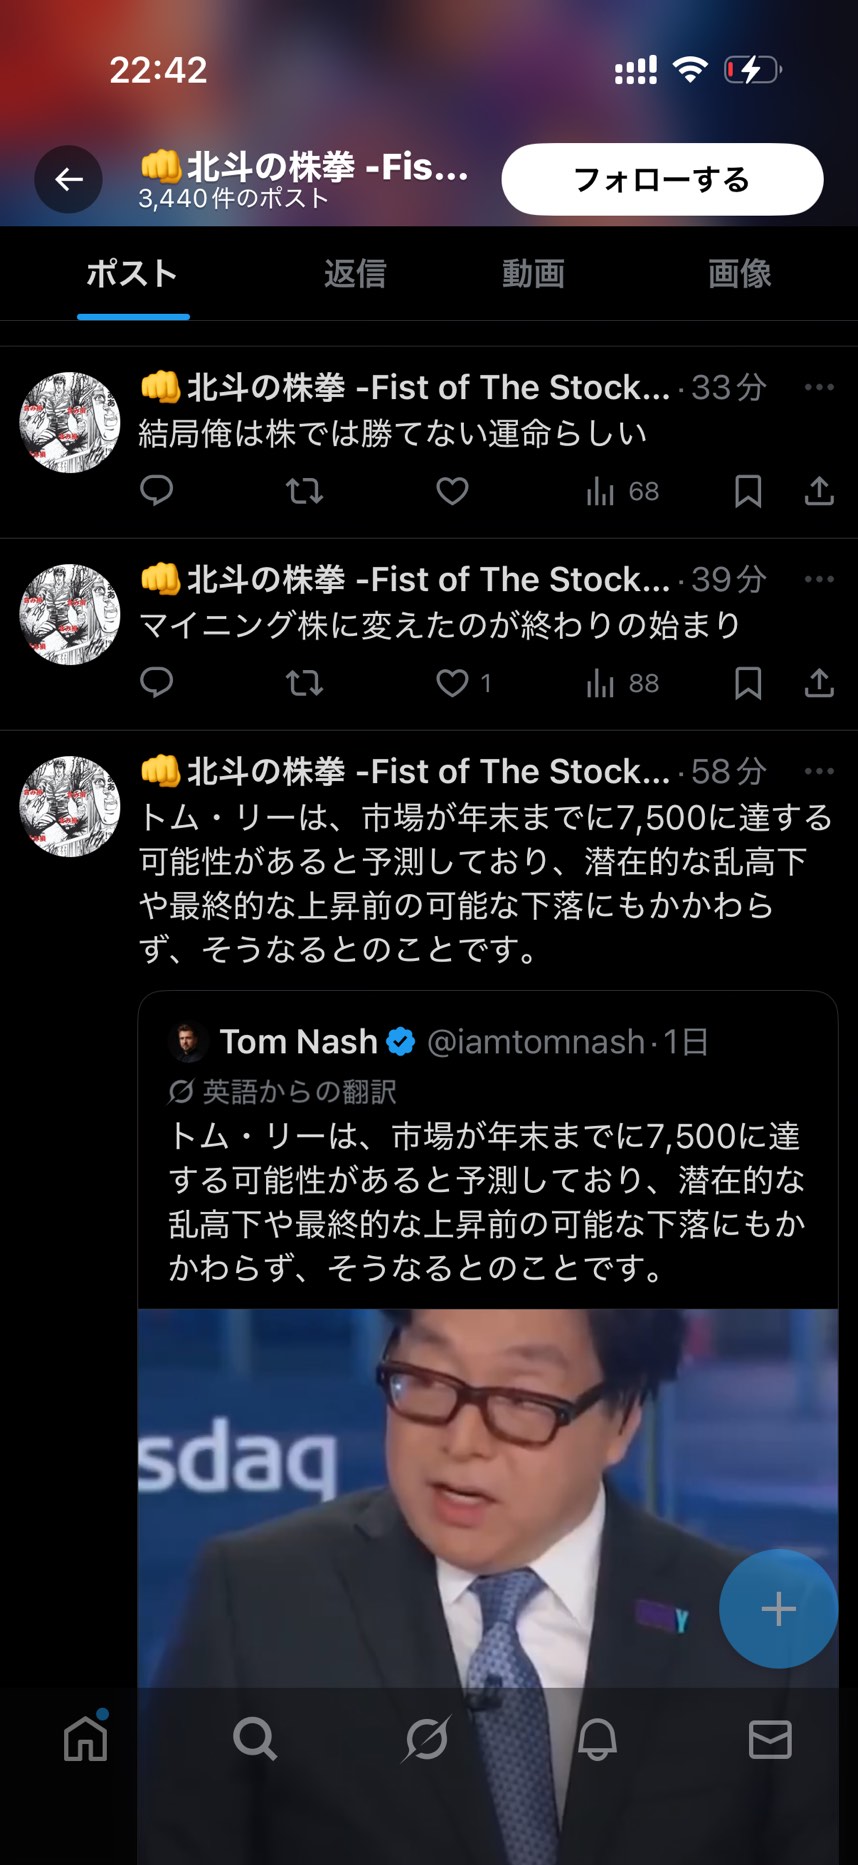View analytics showing 88 views

click(x=622, y=683)
